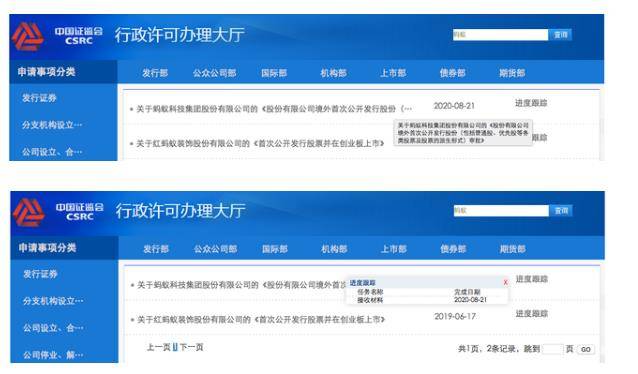The image size is (638, 374).
Task: Select 发行证券 in the bottom screenshot sidebar
Action: [40, 274]
